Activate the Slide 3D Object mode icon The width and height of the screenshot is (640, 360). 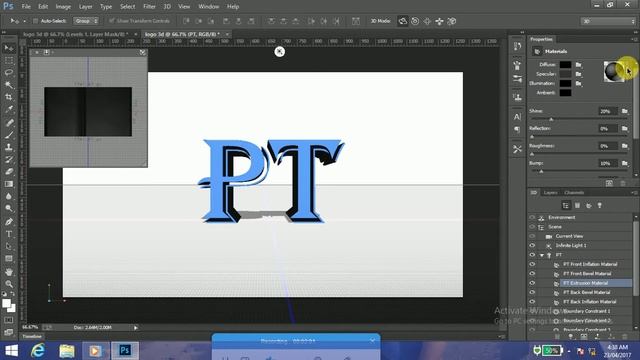click(439, 21)
